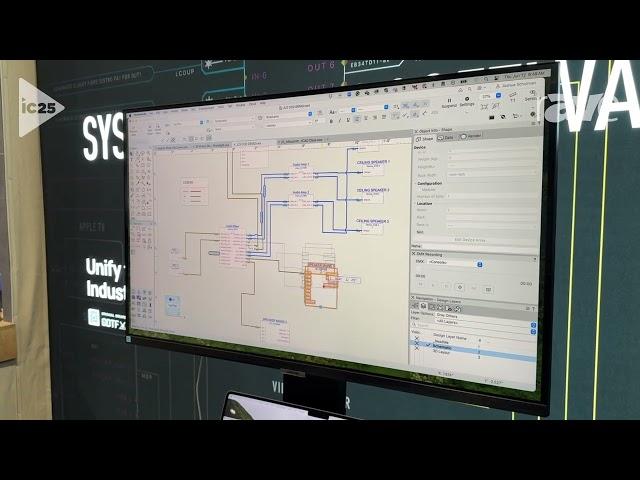Collapse the Location section

[x=416, y=203]
